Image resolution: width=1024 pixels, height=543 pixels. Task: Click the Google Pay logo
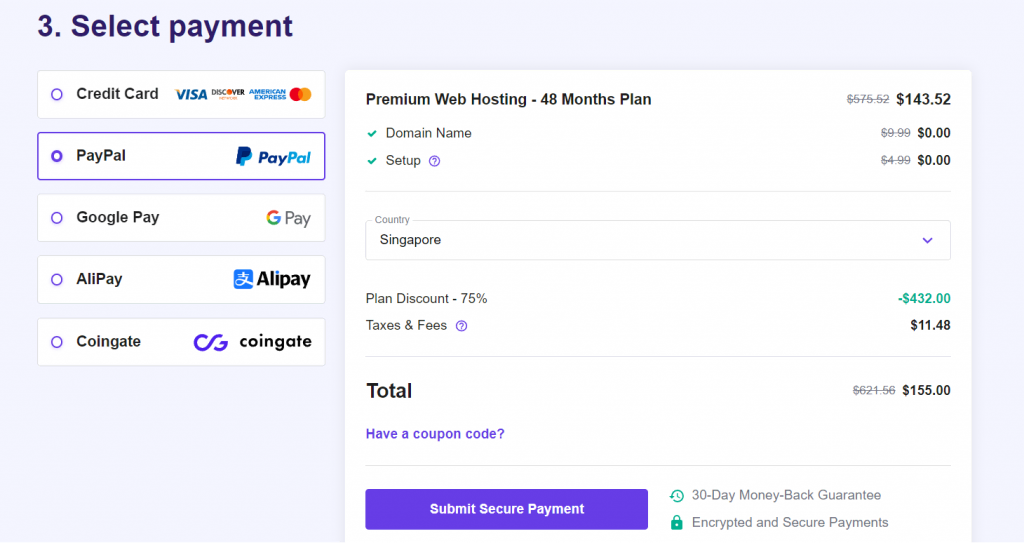288,218
